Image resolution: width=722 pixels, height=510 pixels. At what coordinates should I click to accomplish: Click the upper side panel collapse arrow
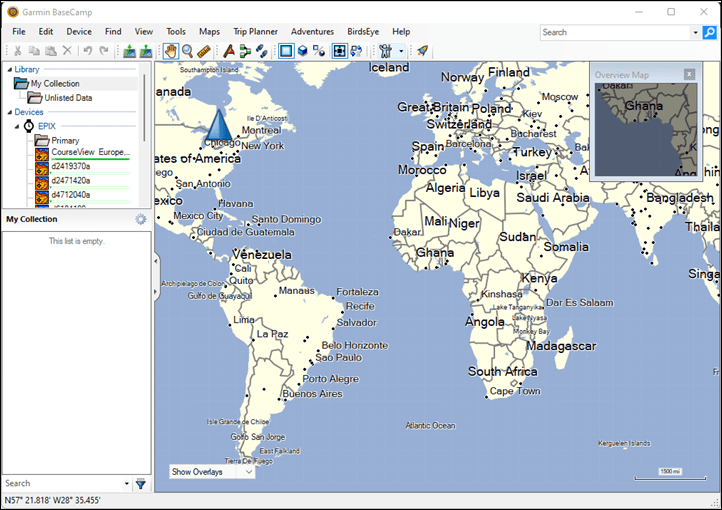pos(156,261)
